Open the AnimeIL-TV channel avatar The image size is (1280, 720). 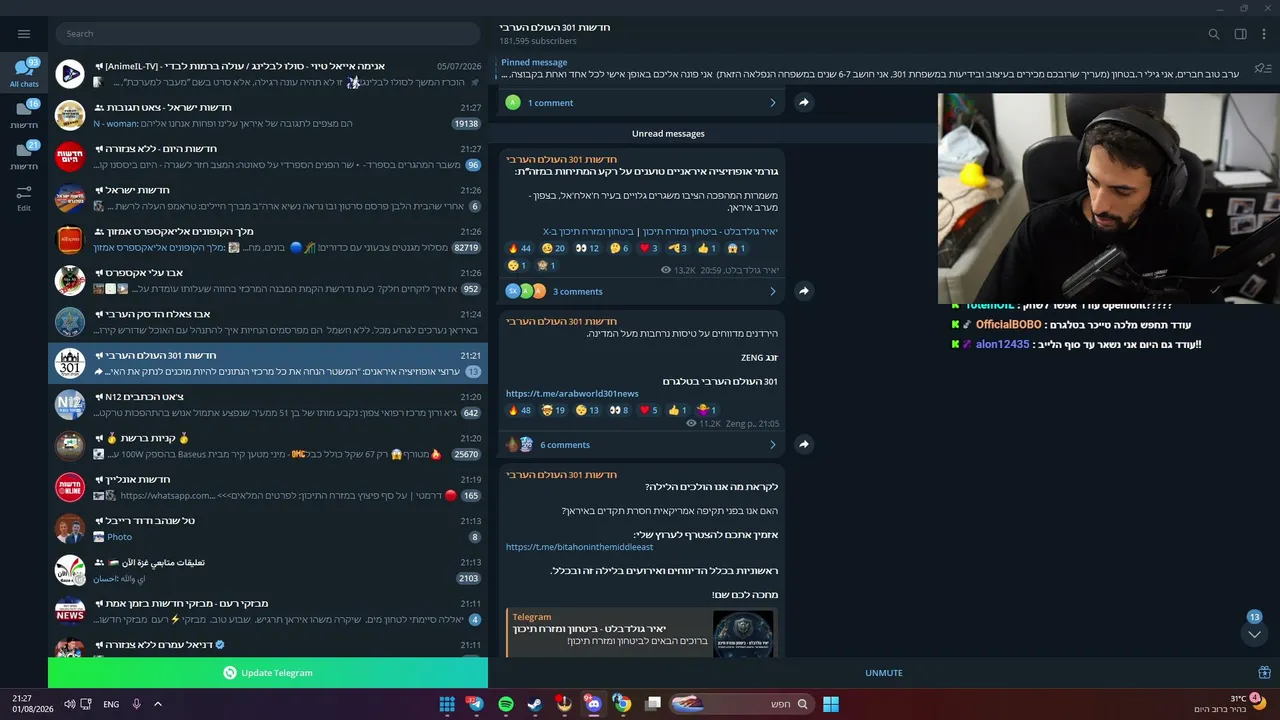point(70,74)
